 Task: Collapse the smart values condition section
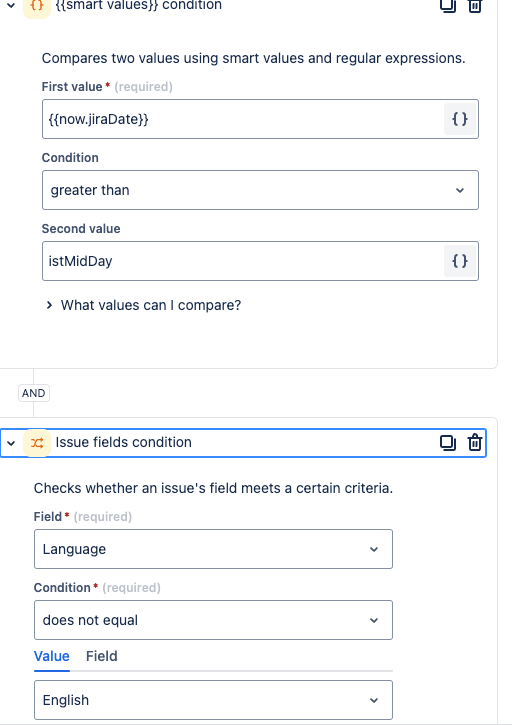coord(11,6)
